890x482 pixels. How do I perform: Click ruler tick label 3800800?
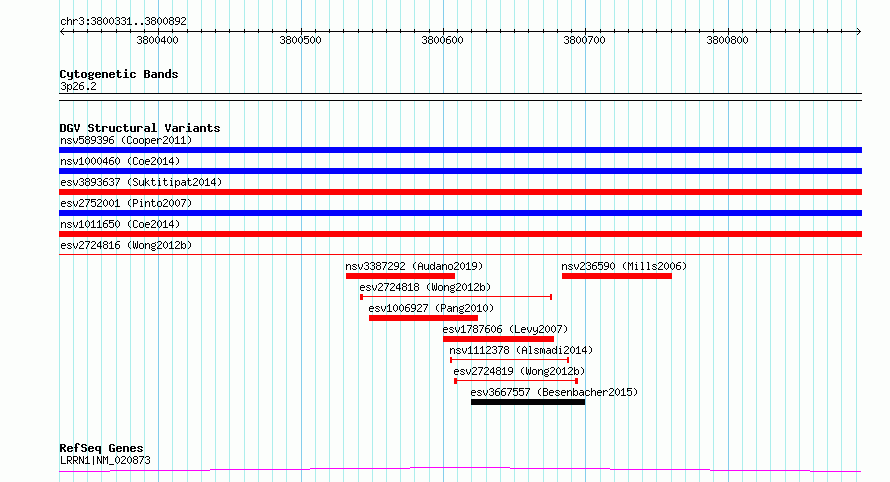click(x=727, y=40)
